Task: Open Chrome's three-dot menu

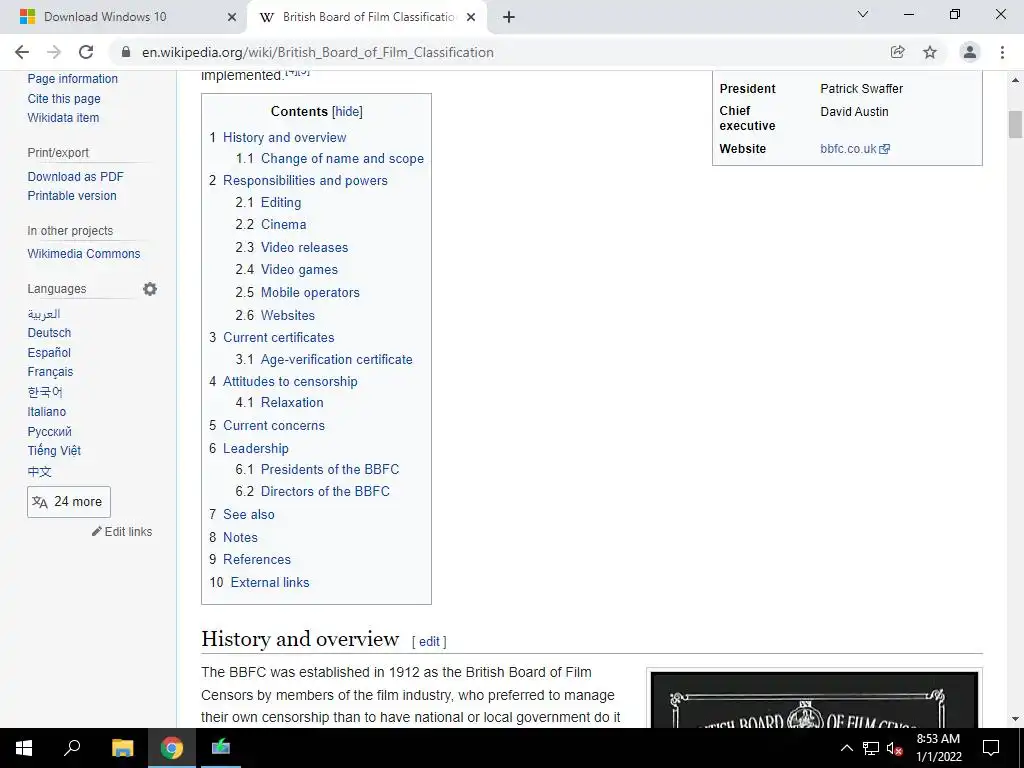Action: [1002, 52]
